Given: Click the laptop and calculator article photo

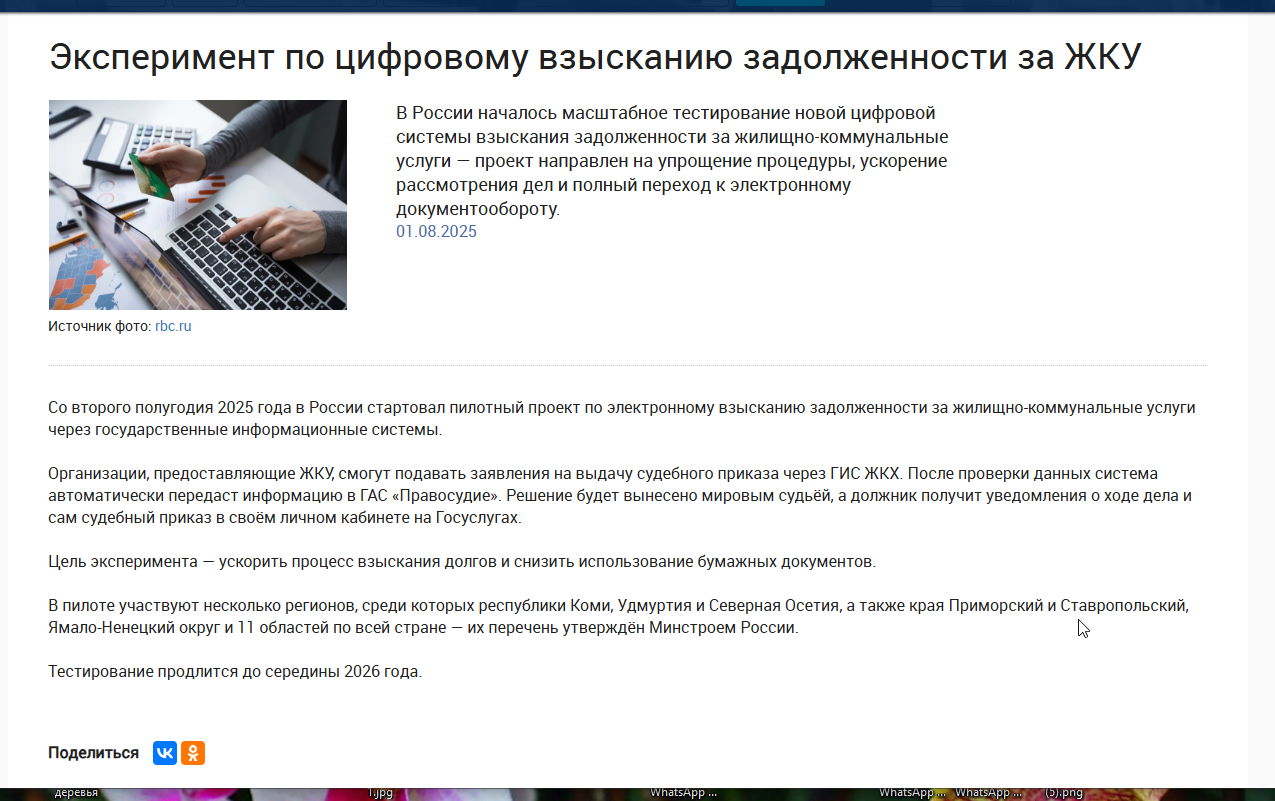Looking at the screenshot, I should pyautogui.click(x=198, y=205).
